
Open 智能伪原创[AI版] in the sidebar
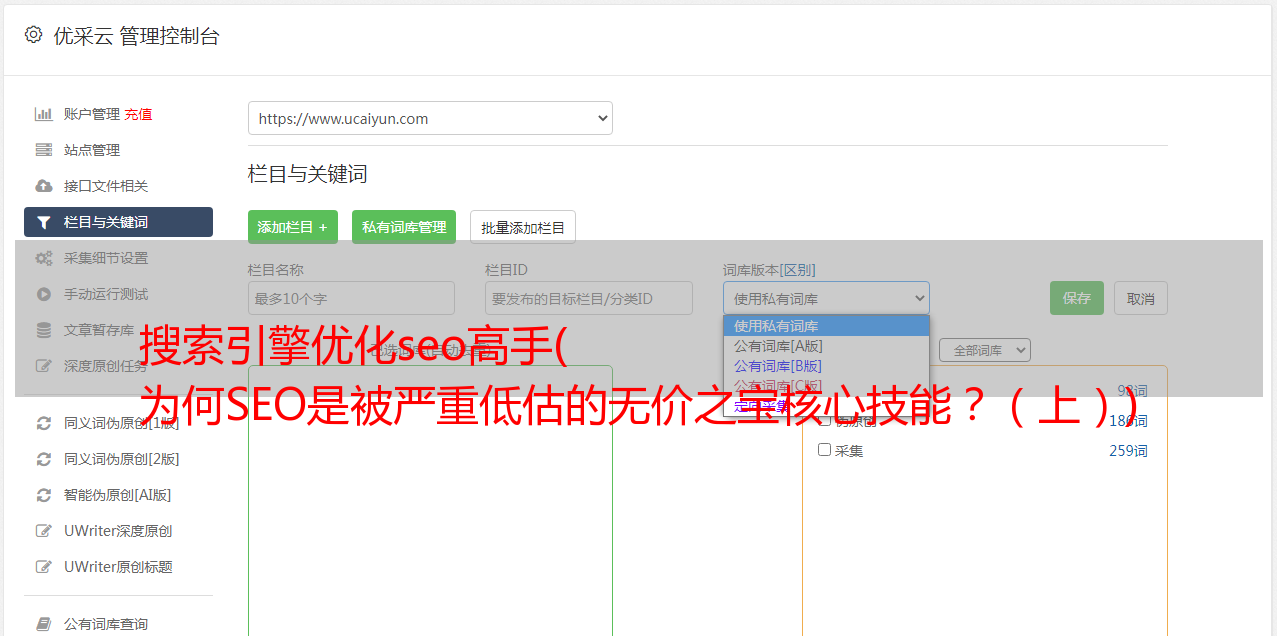(x=118, y=495)
